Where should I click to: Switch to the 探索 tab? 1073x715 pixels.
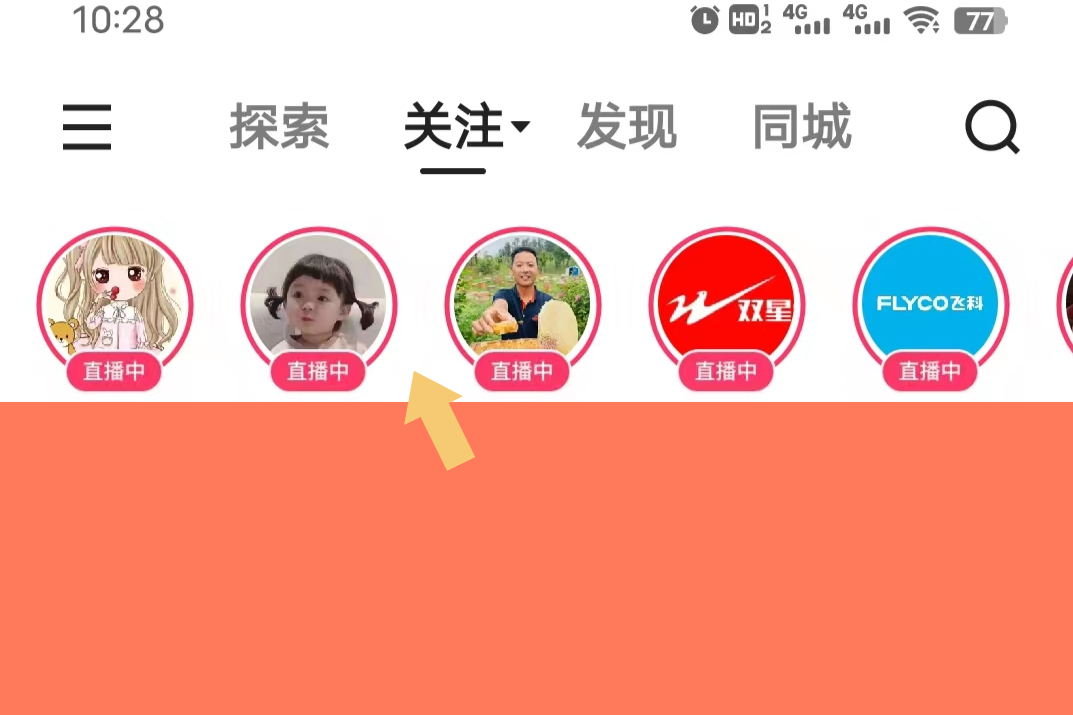pos(279,127)
